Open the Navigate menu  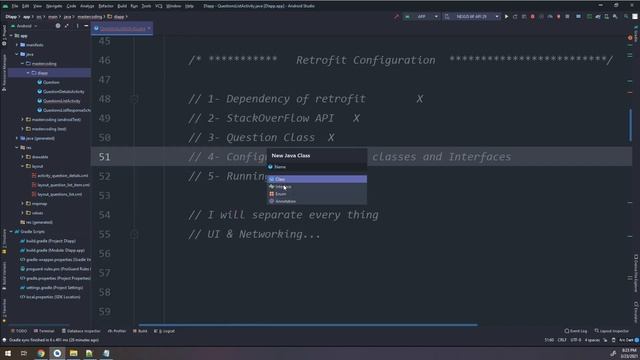(x=54, y=6)
